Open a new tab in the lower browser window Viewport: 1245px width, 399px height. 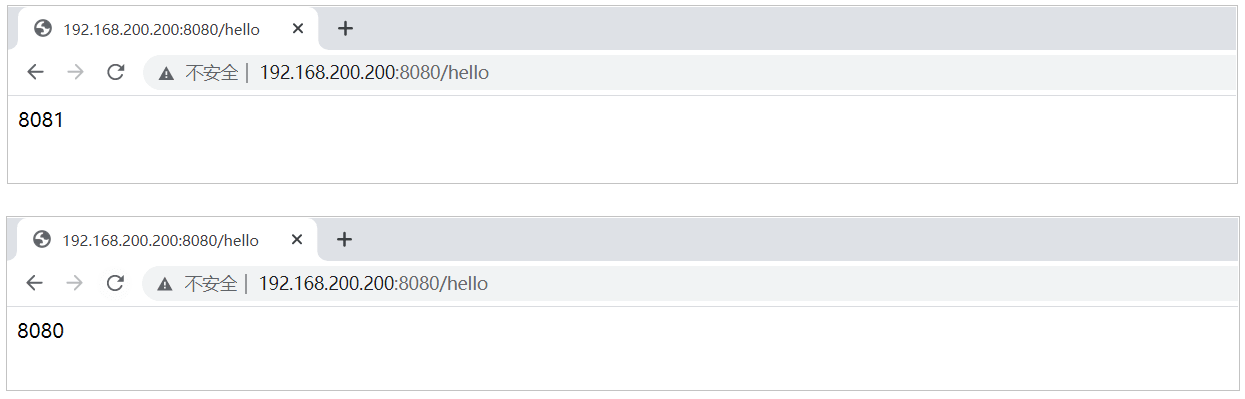345,240
